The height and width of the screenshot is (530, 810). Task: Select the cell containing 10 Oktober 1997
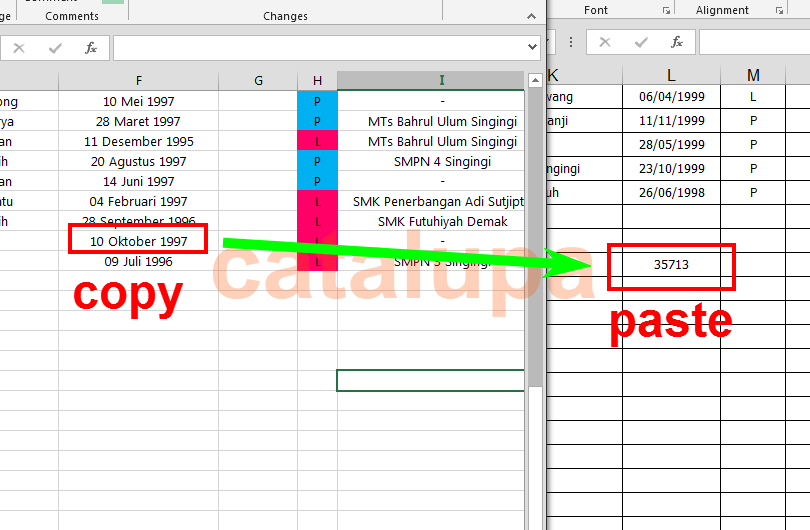click(x=138, y=241)
